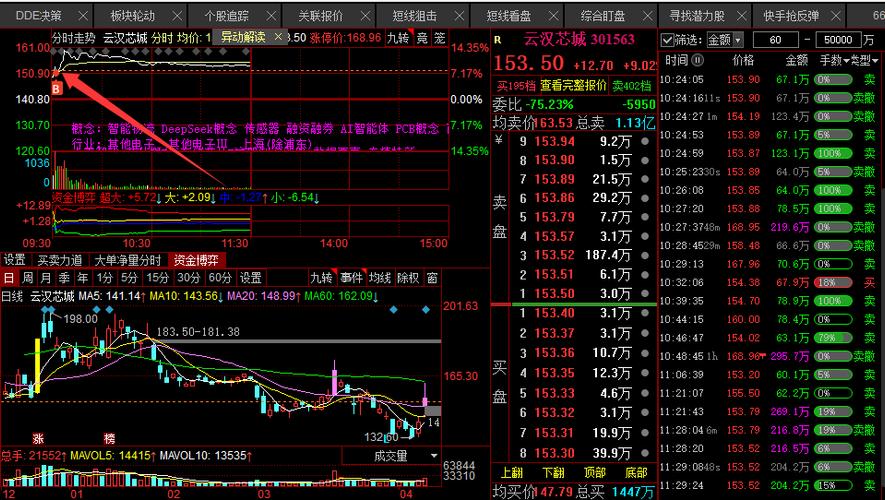The height and width of the screenshot is (500, 885).
Task: Click the 除权 button on K-line toolbar
Action: click(408, 278)
